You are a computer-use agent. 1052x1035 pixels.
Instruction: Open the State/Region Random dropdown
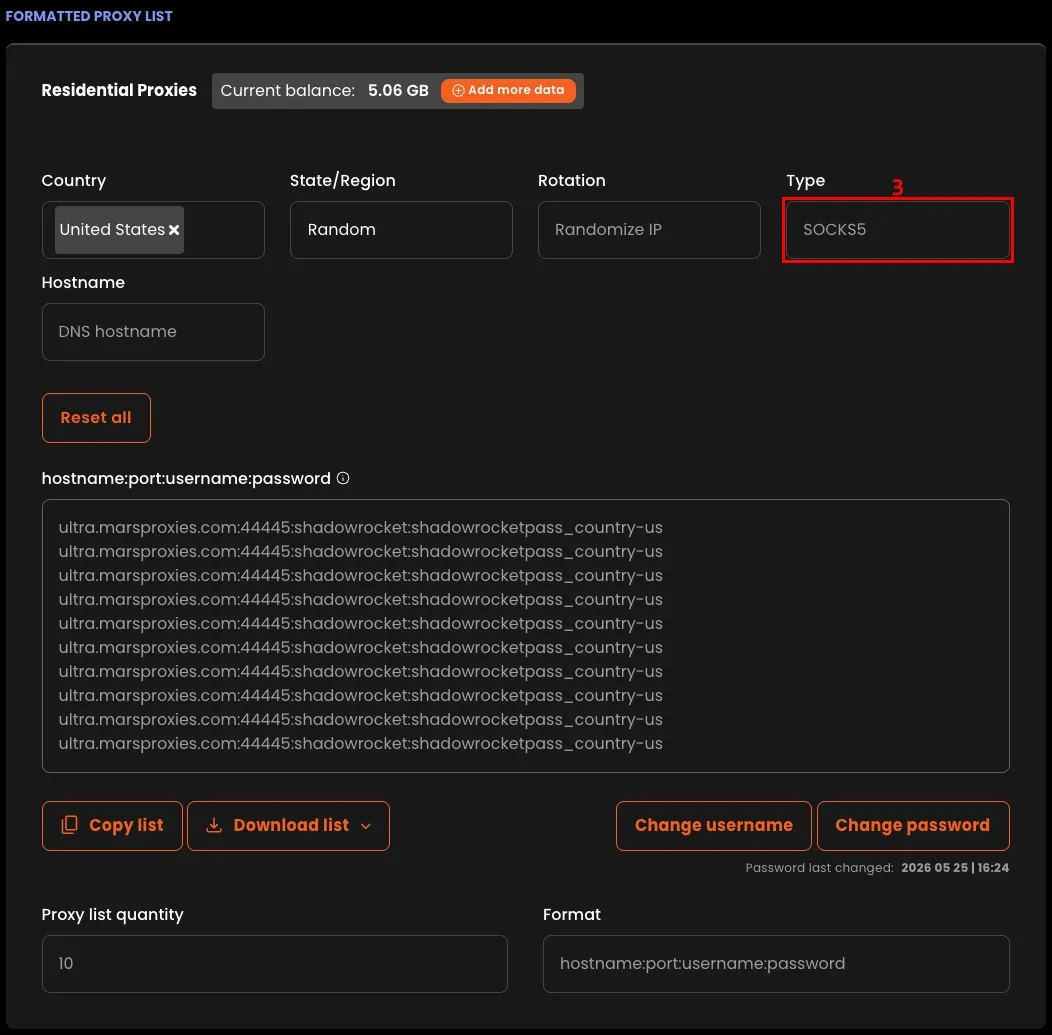401,230
